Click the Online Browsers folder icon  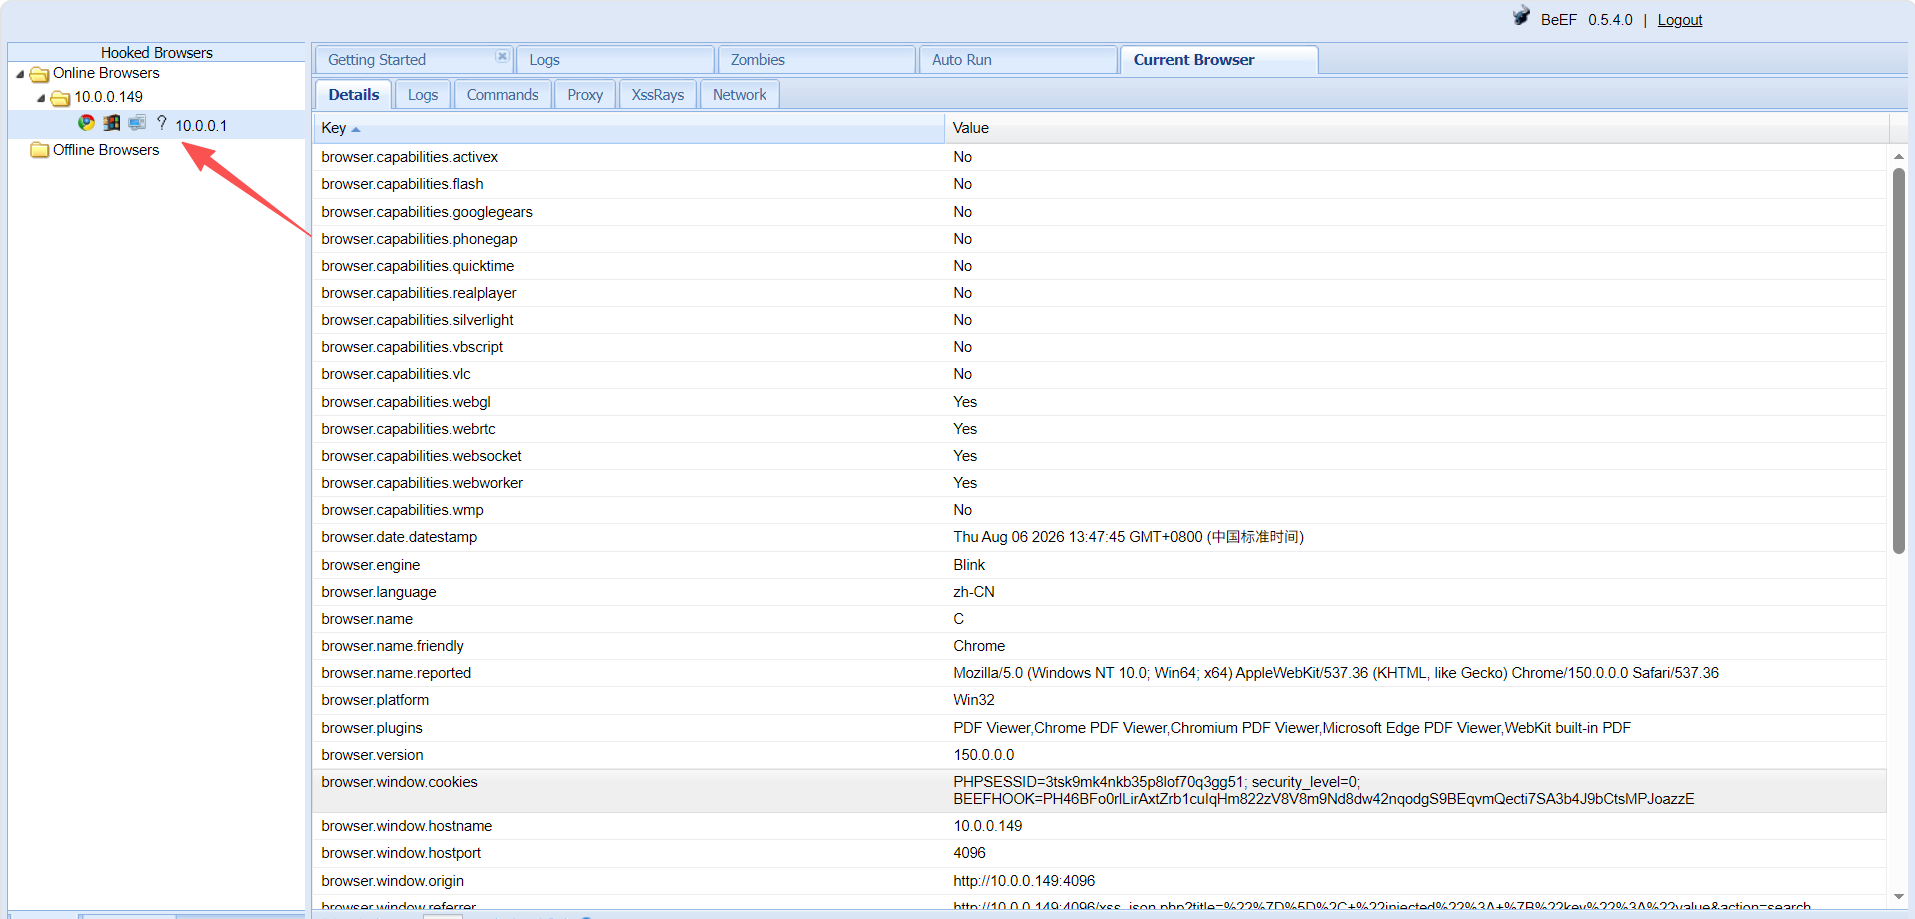point(40,74)
